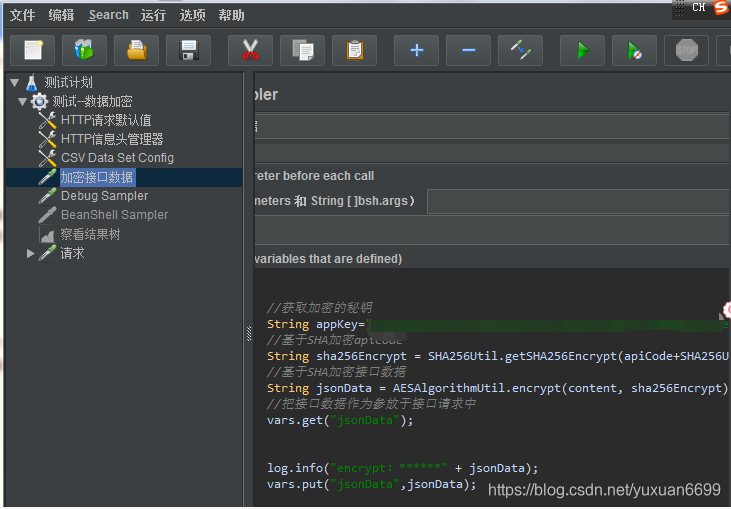
Task: Select the 测试--数据加密 thread group
Action: pyautogui.click(x=92, y=102)
